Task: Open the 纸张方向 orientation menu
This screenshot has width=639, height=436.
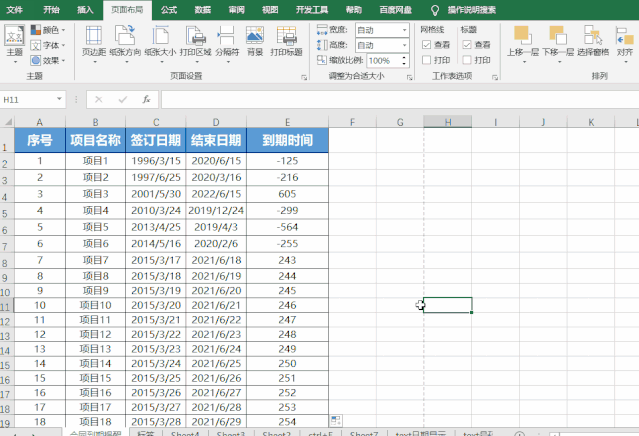Action: (125, 44)
